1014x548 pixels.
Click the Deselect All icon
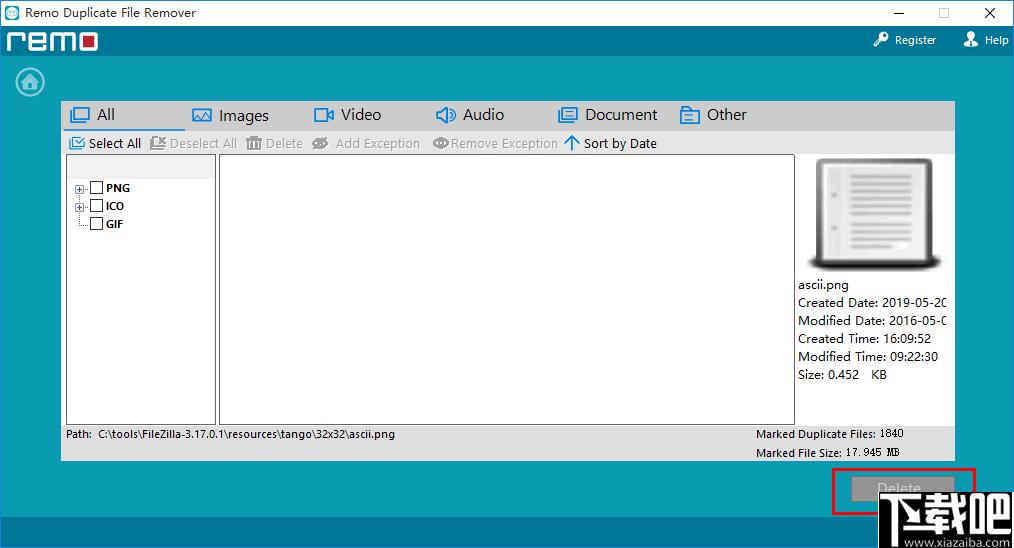[158, 143]
